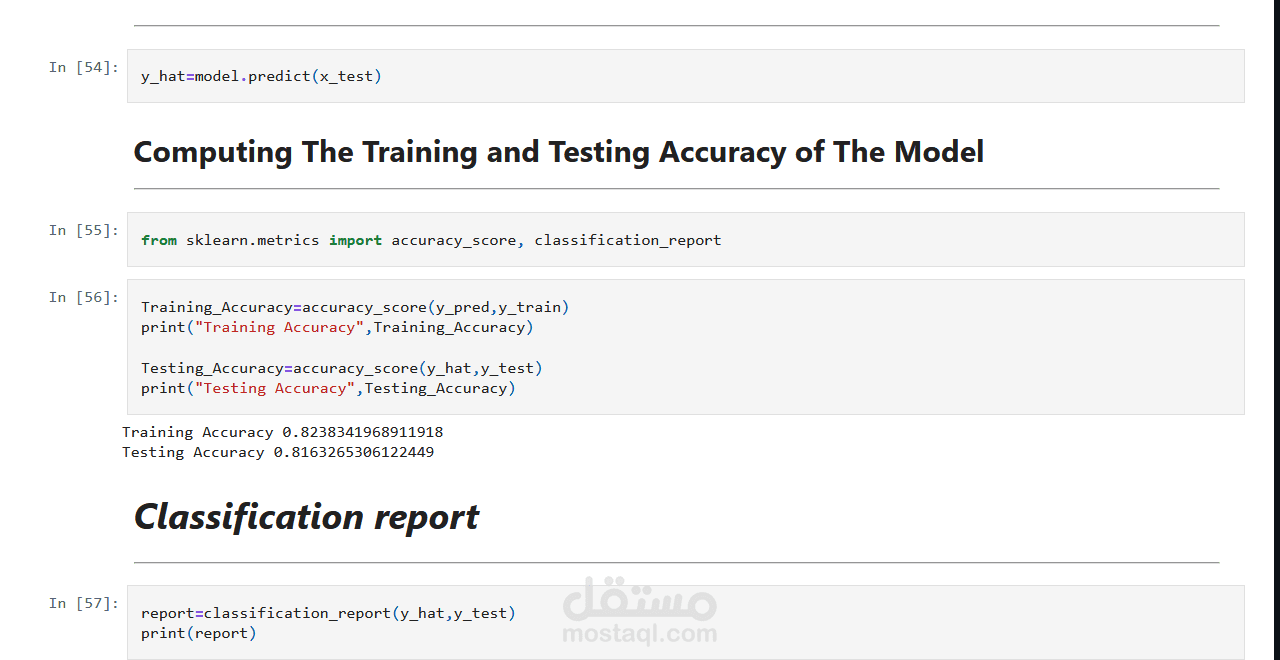This screenshot has height=660, width=1280.
Task: Click the word sklearn.metrics in import cell
Action: coord(253,240)
